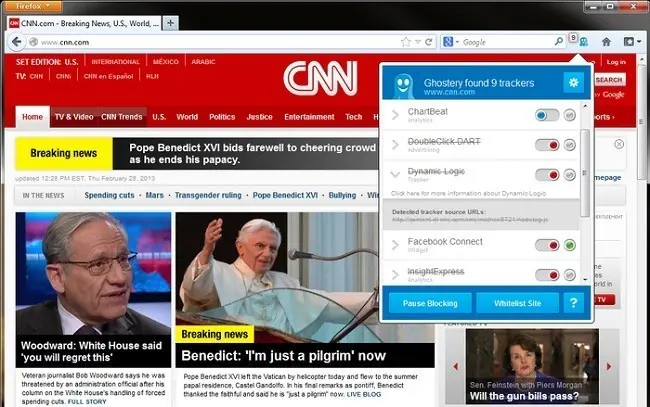Click Log in link
The height and width of the screenshot is (407, 650).
click(x=616, y=62)
